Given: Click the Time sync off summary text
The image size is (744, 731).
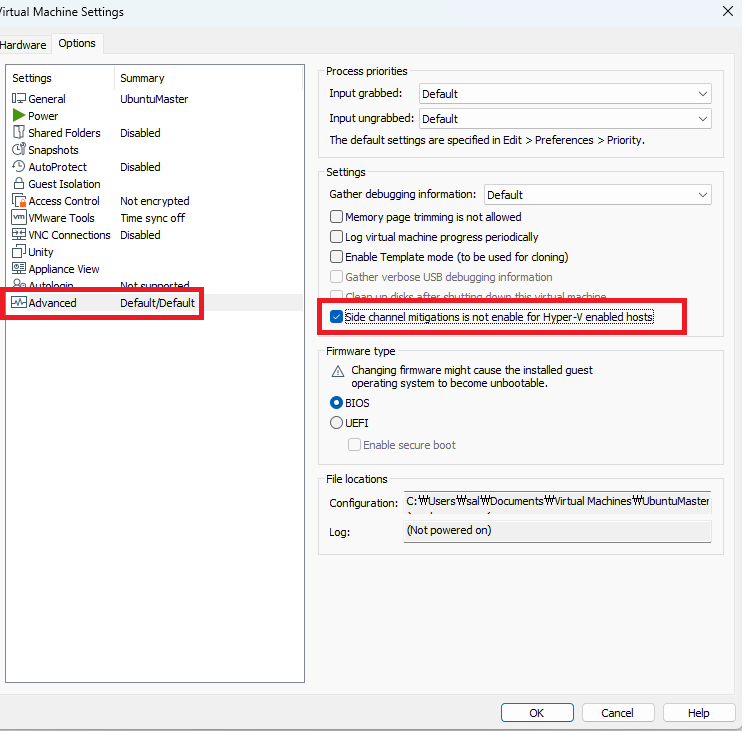Looking at the screenshot, I should click(x=152, y=218).
